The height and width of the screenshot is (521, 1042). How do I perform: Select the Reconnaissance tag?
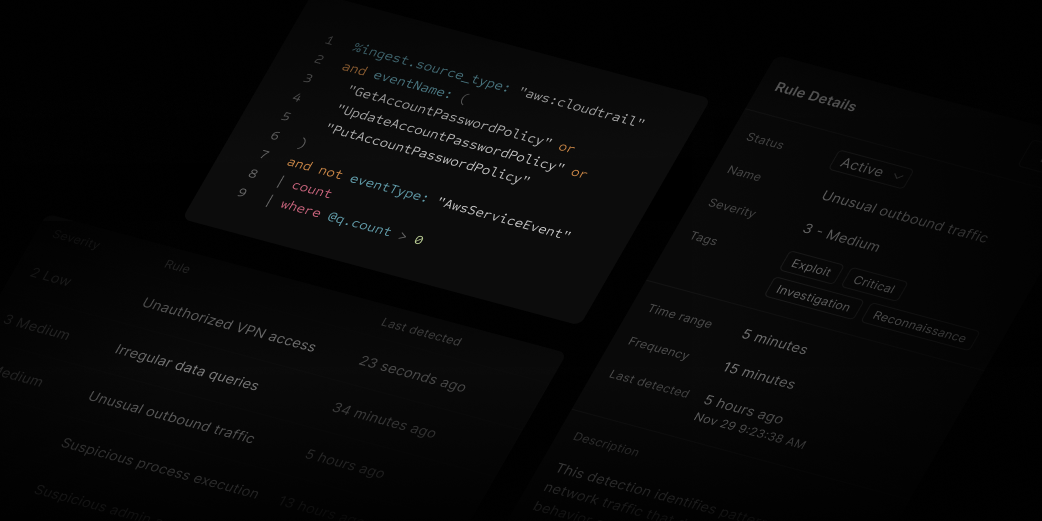(x=920, y=326)
